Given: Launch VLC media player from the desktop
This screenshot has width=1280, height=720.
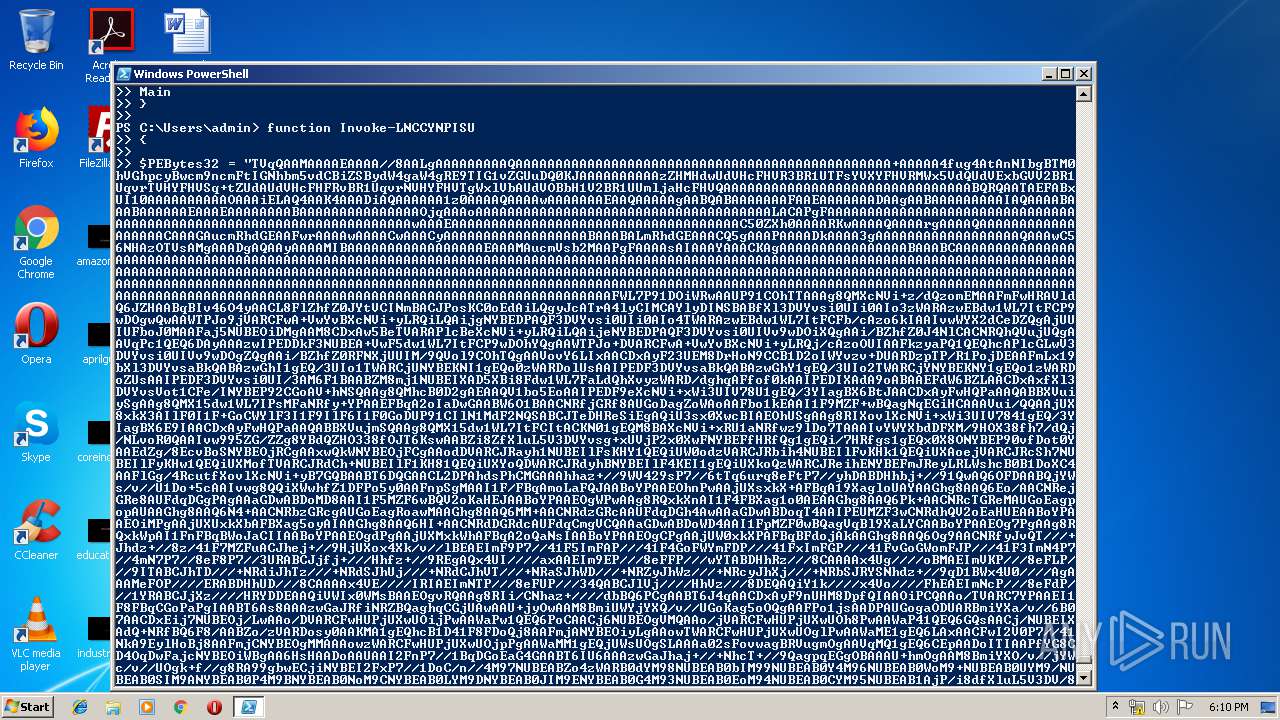Looking at the screenshot, I should (x=36, y=633).
